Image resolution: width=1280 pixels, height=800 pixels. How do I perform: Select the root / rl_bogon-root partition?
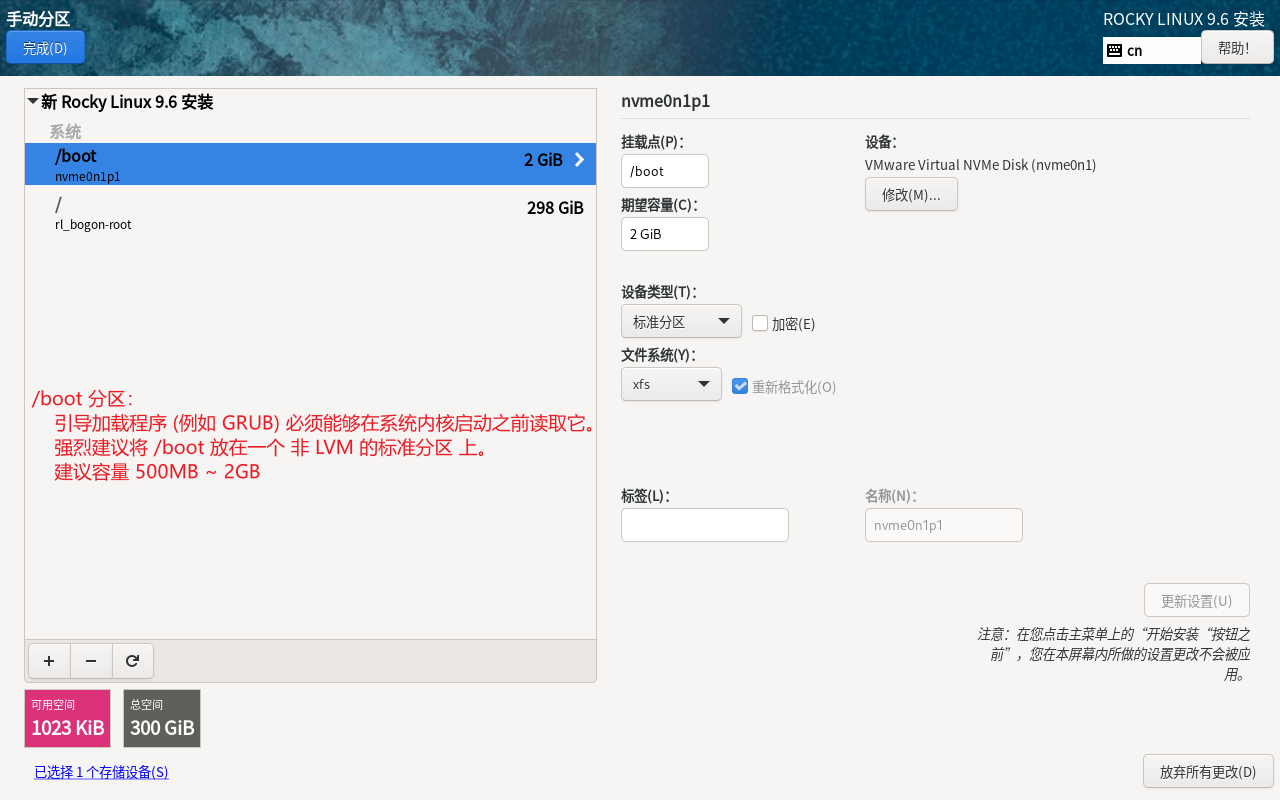click(x=300, y=212)
